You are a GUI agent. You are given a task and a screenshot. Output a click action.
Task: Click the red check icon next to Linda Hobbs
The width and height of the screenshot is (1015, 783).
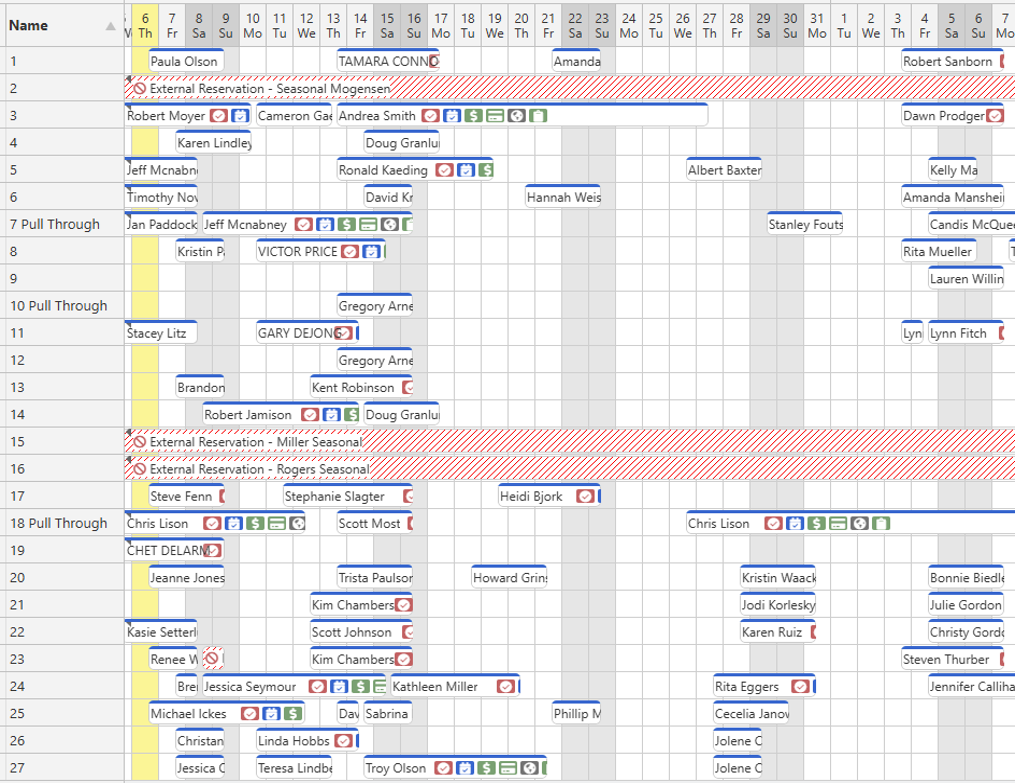(x=344, y=741)
